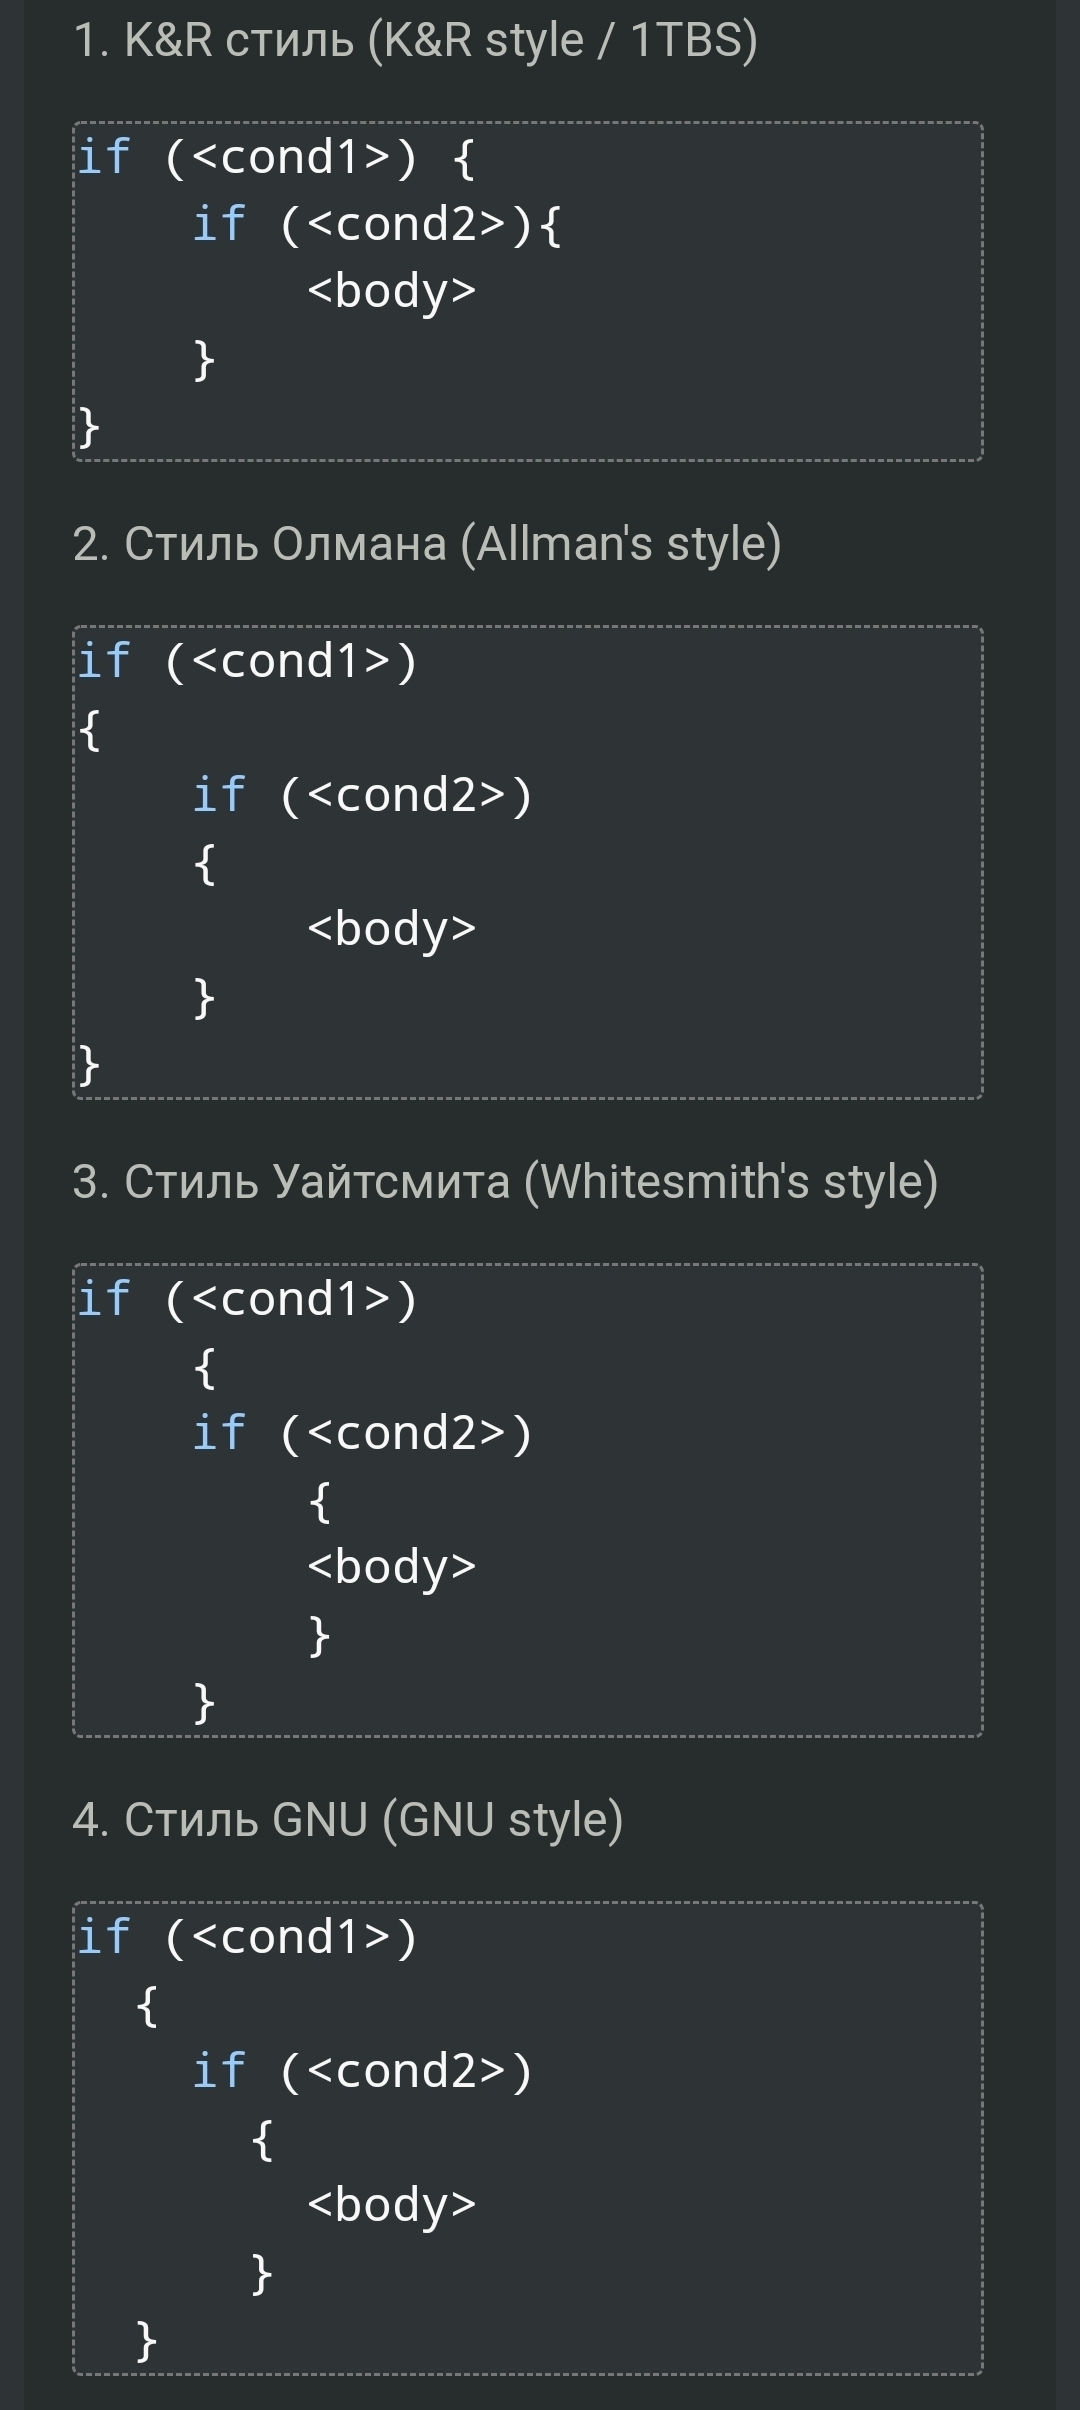The image size is (1080, 2410).
Task: Click the first opening brace in Allman block
Action: point(89,730)
